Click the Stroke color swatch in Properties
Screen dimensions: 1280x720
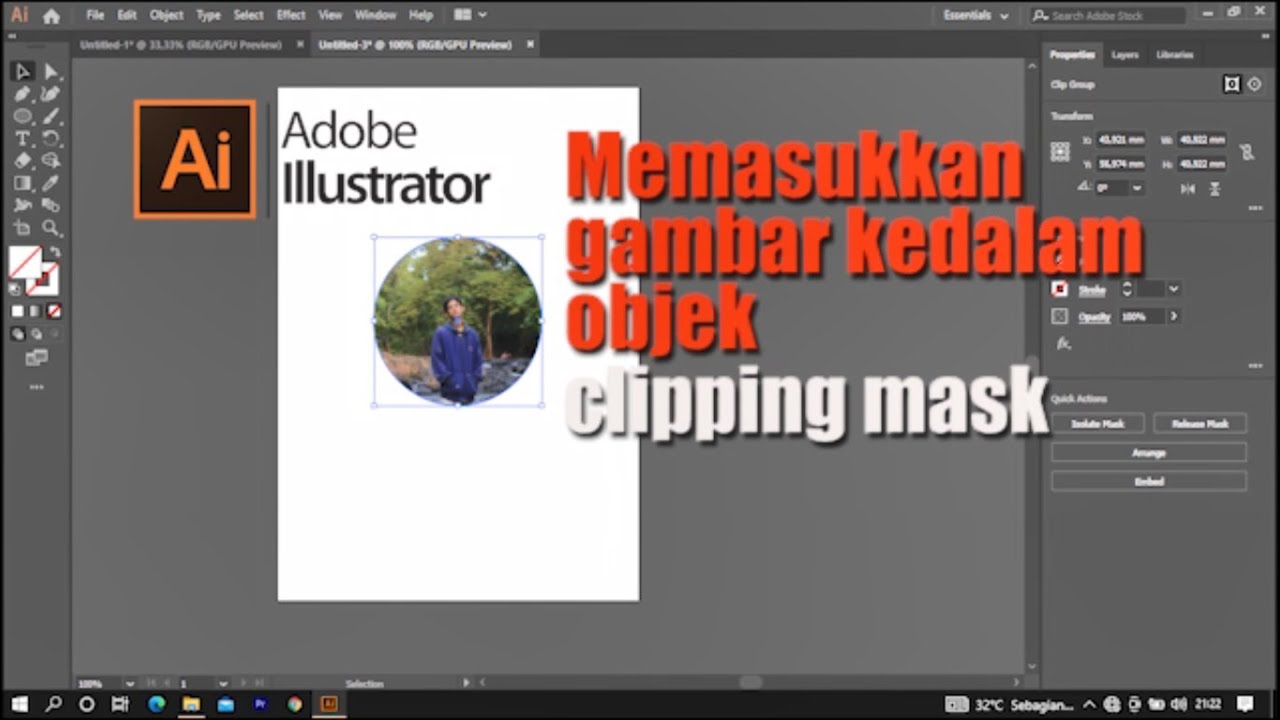pos(1060,289)
